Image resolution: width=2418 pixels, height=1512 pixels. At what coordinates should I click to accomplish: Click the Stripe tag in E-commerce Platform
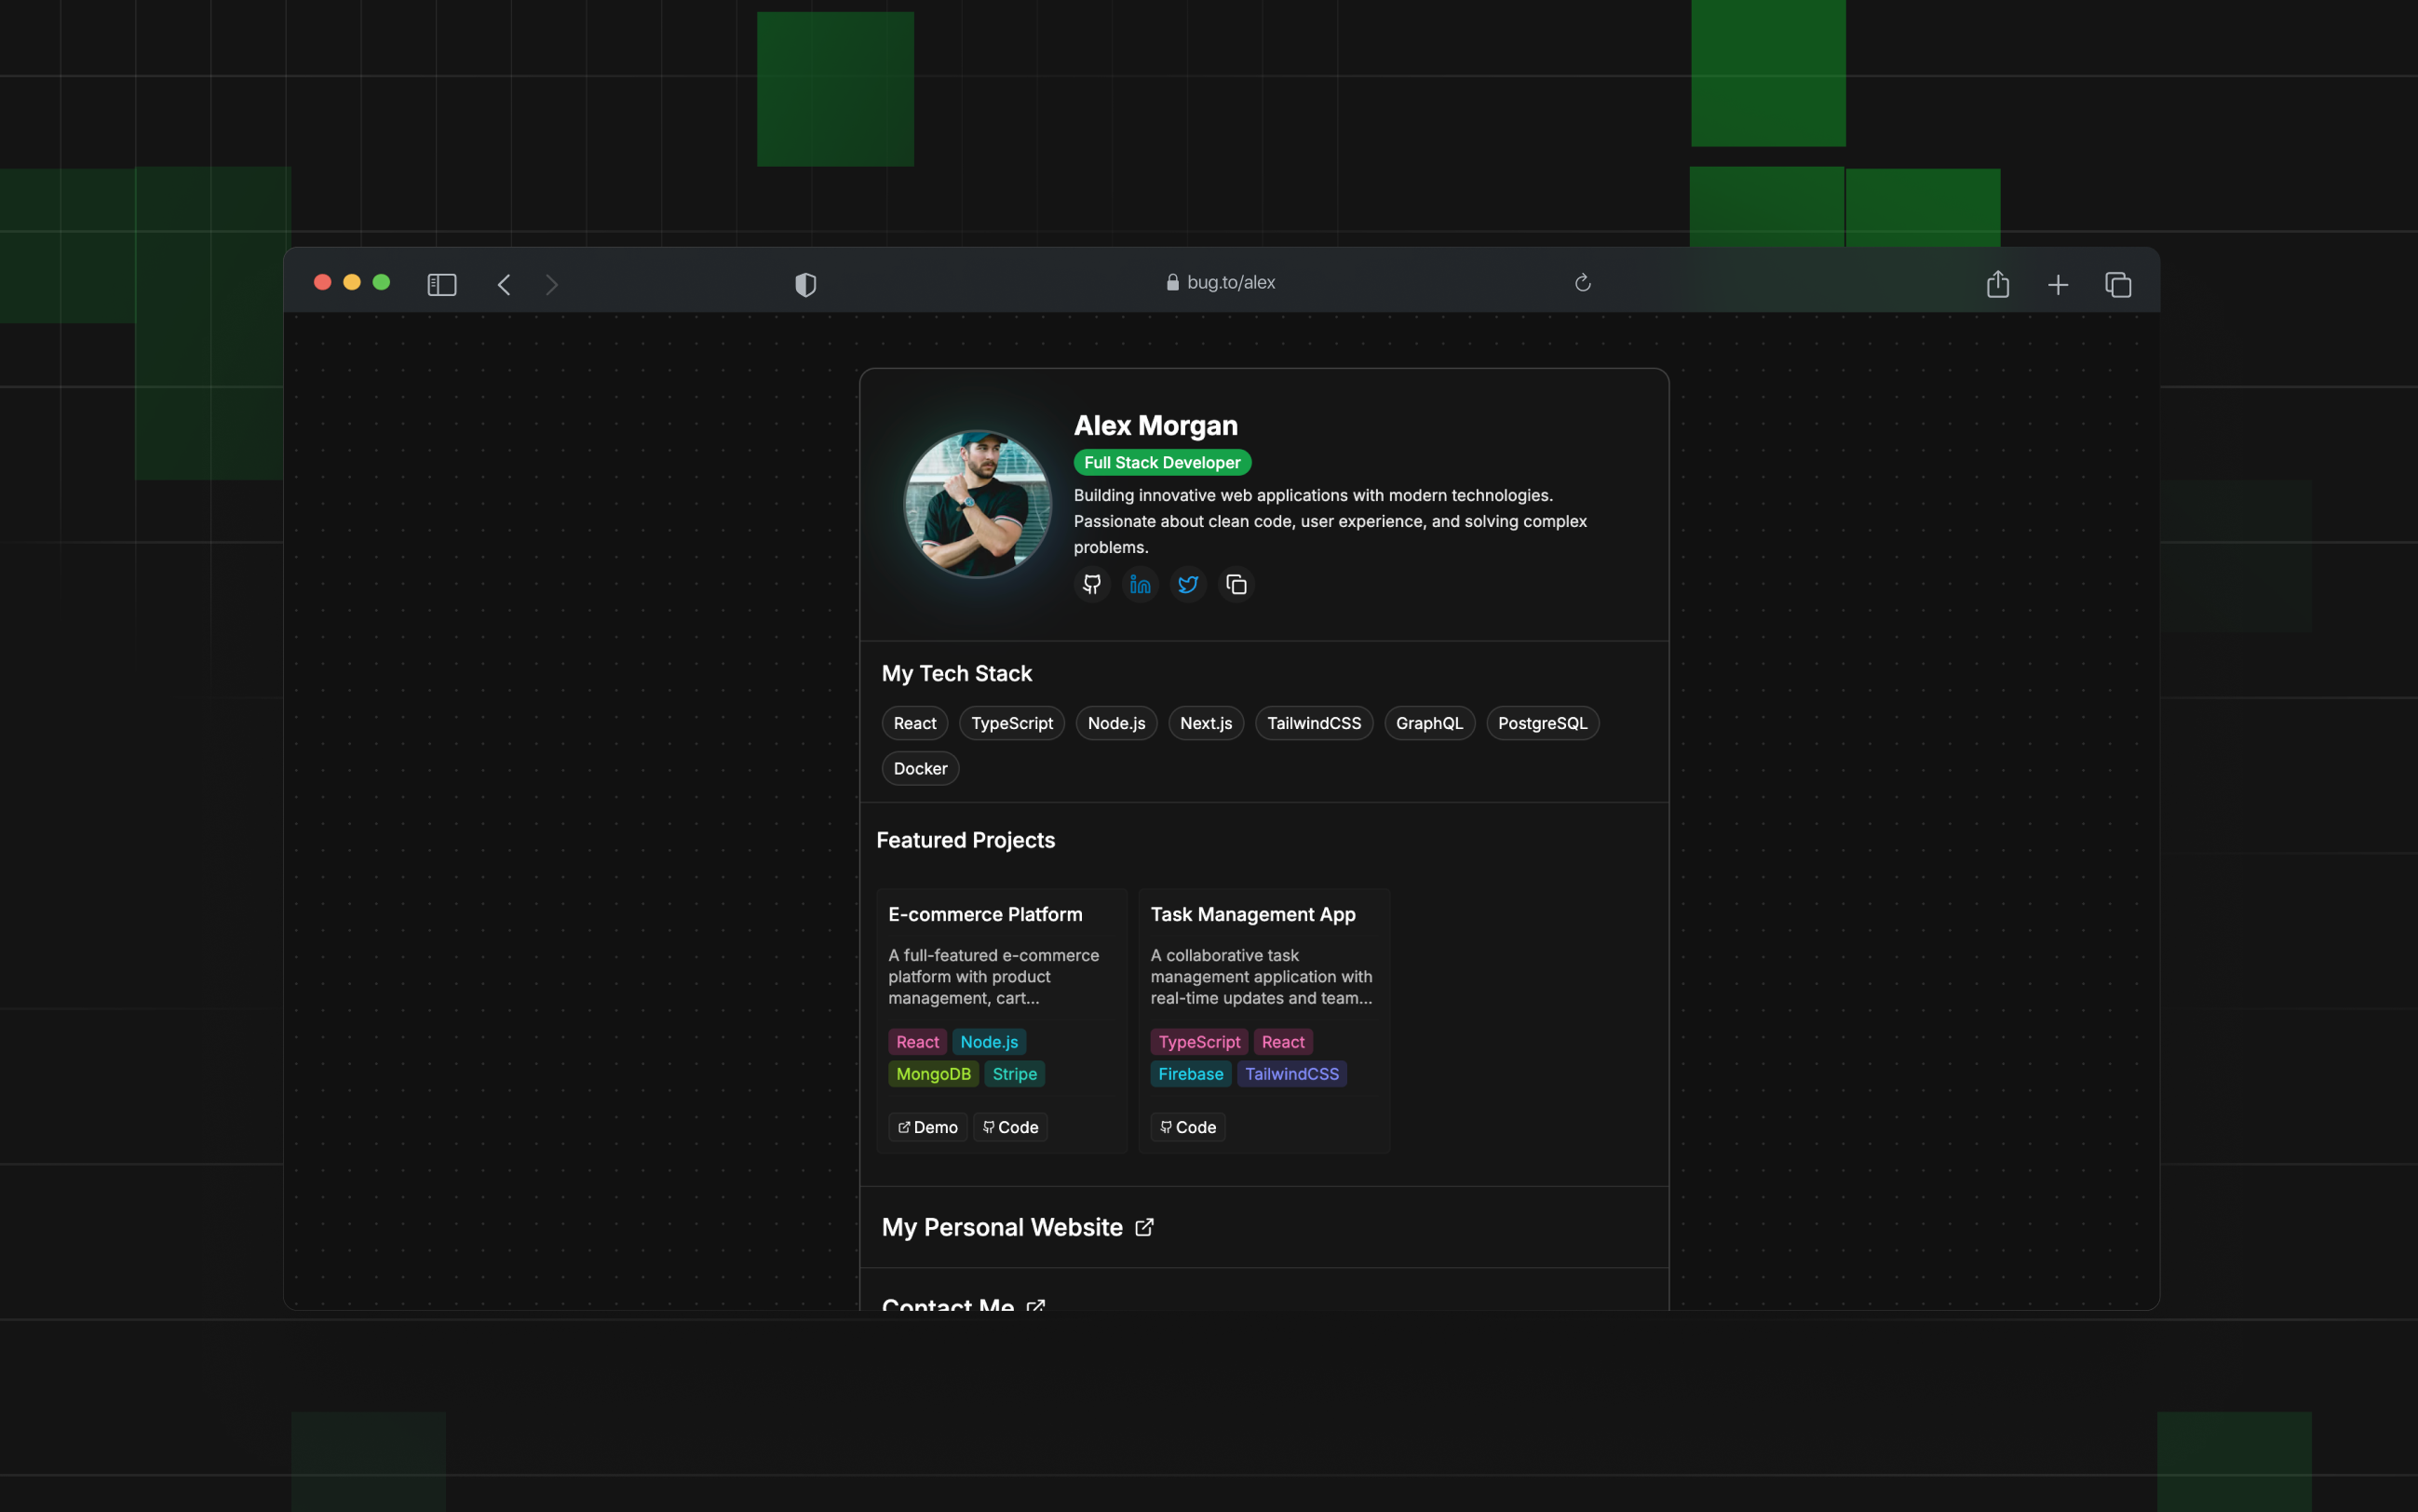[x=1014, y=1074]
